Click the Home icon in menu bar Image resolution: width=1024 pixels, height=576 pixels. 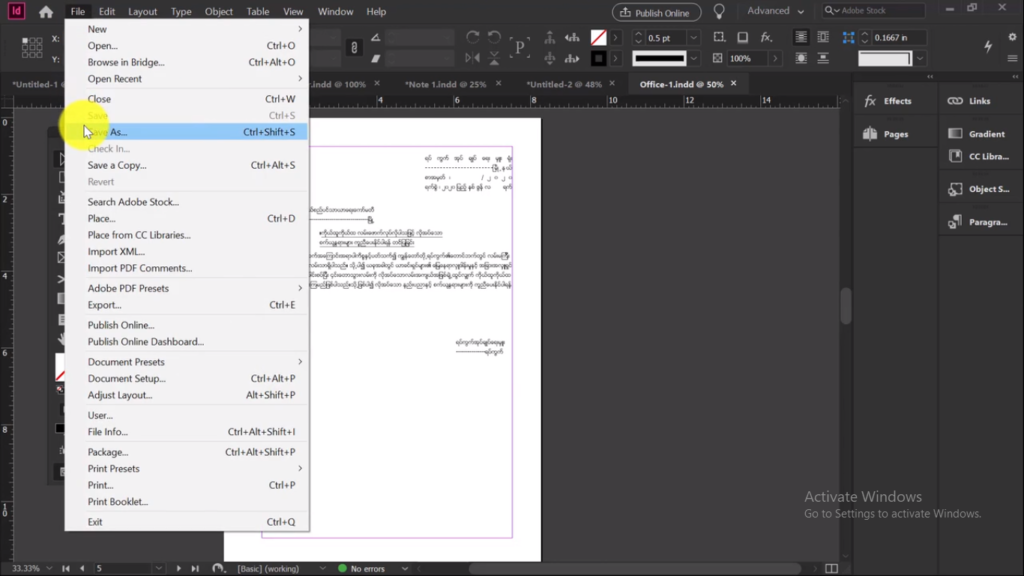tap(46, 12)
